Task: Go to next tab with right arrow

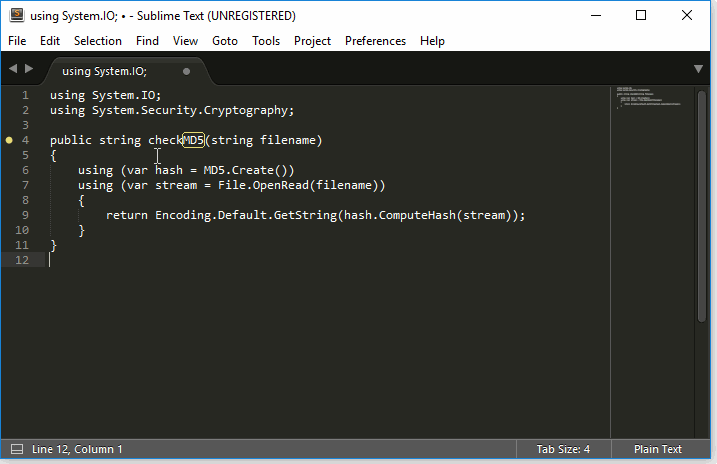Action: [29, 69]
